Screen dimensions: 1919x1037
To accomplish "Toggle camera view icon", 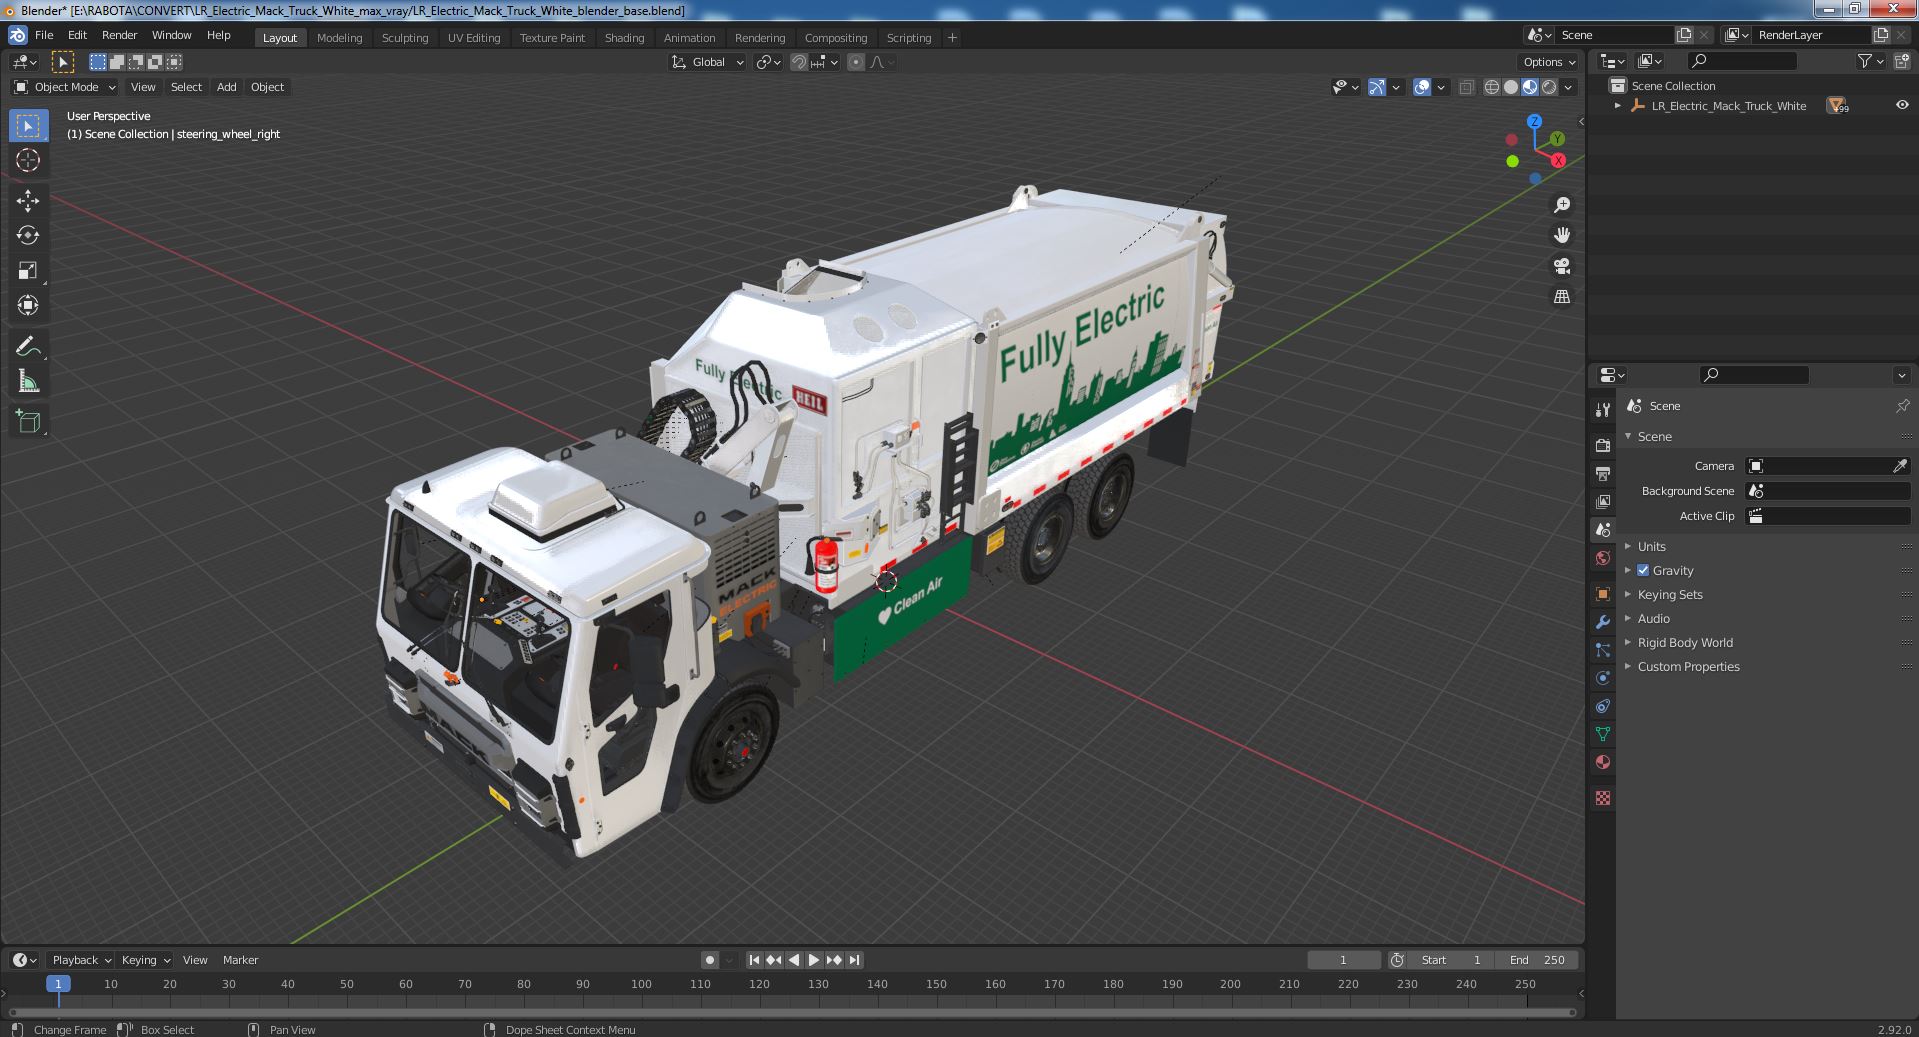I will 1561,266.
